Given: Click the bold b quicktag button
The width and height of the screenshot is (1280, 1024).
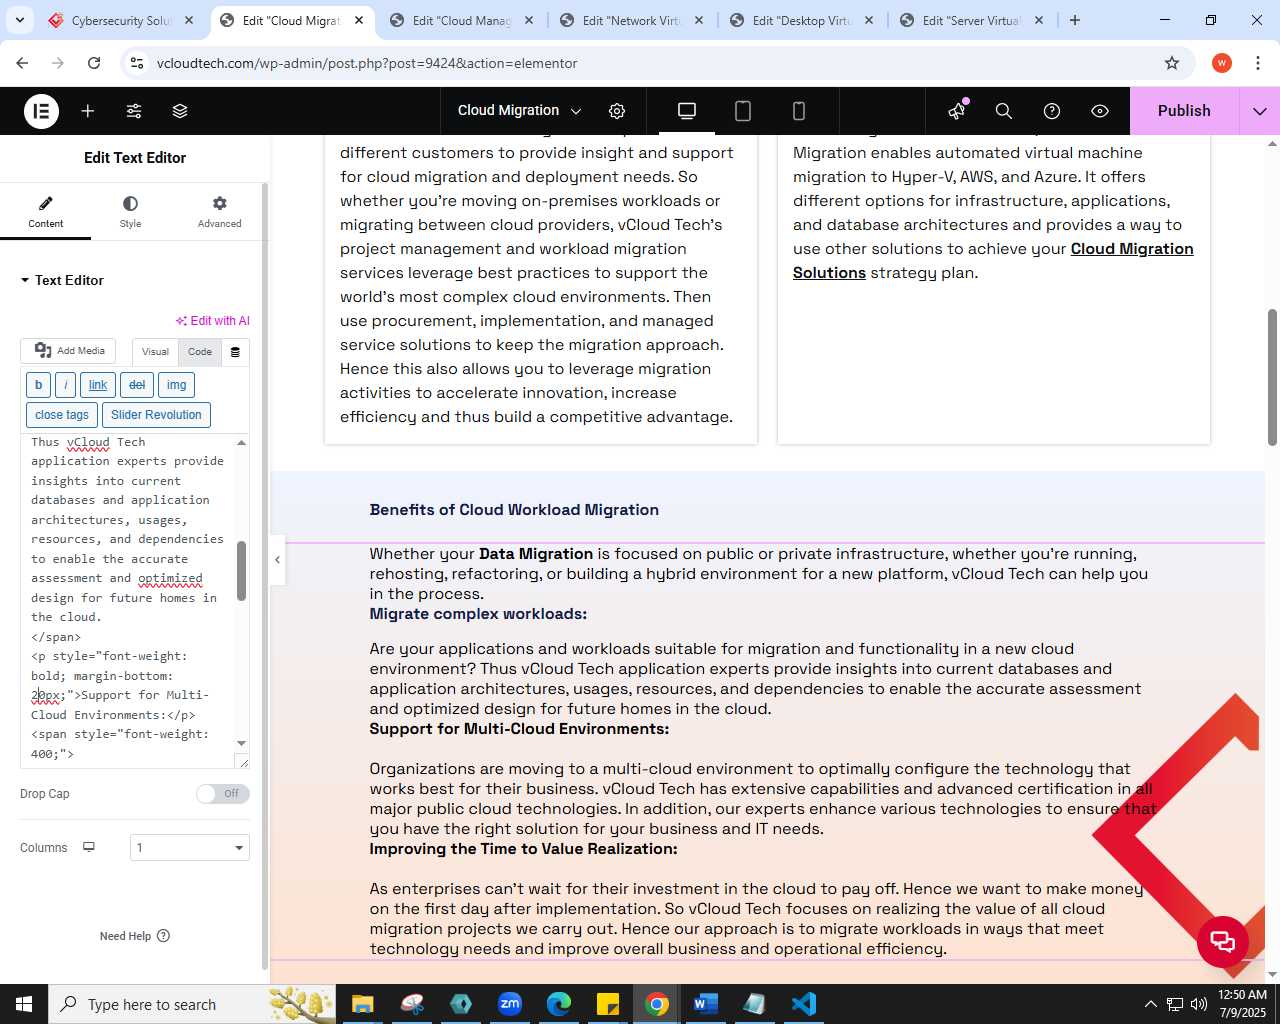Looking at the screenshot, I should 38,385.
